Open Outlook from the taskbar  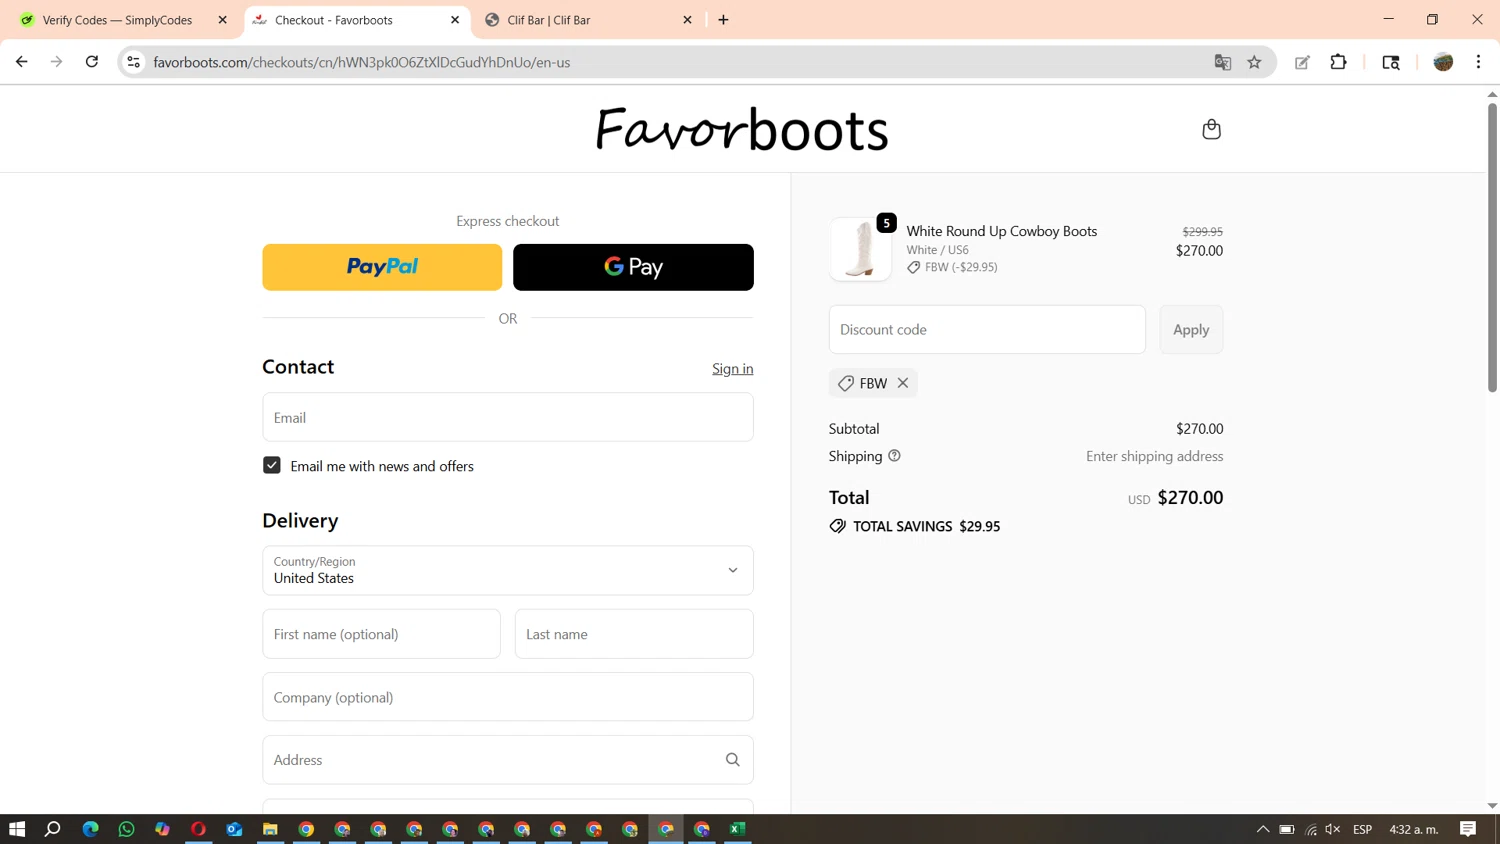click(x=234, y=829)
